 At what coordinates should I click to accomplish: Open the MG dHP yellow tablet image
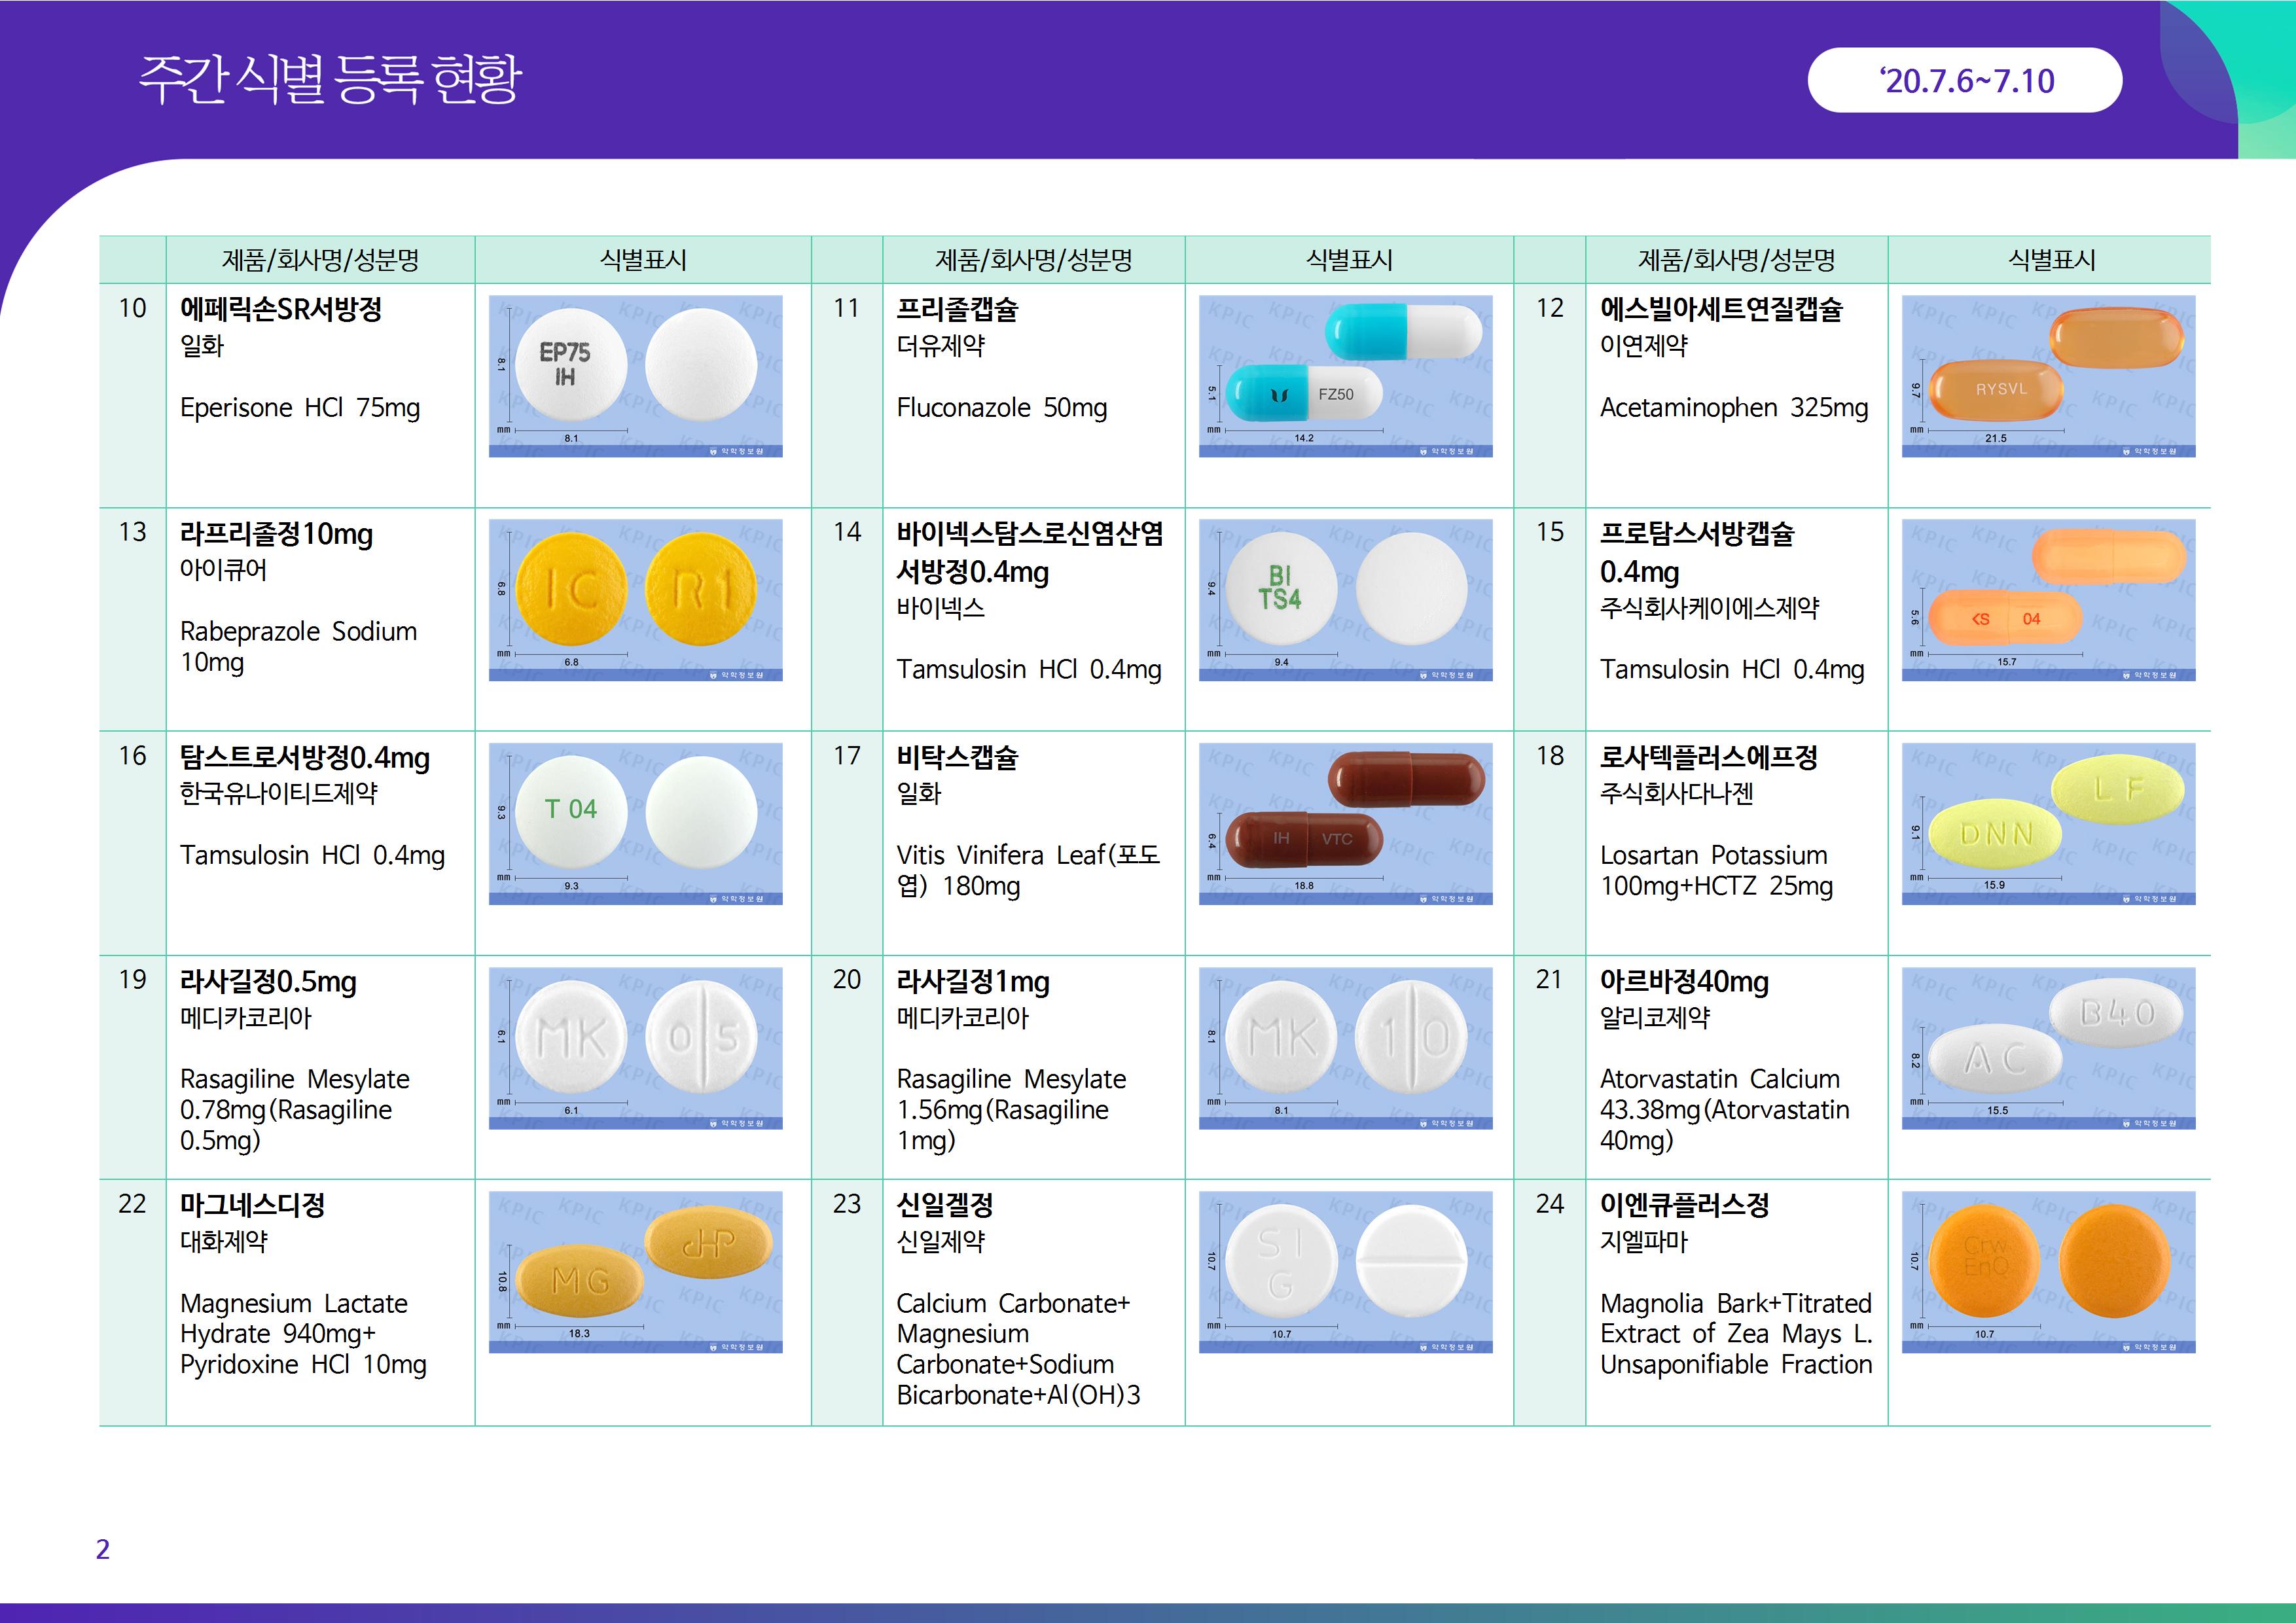(636, 1272)
